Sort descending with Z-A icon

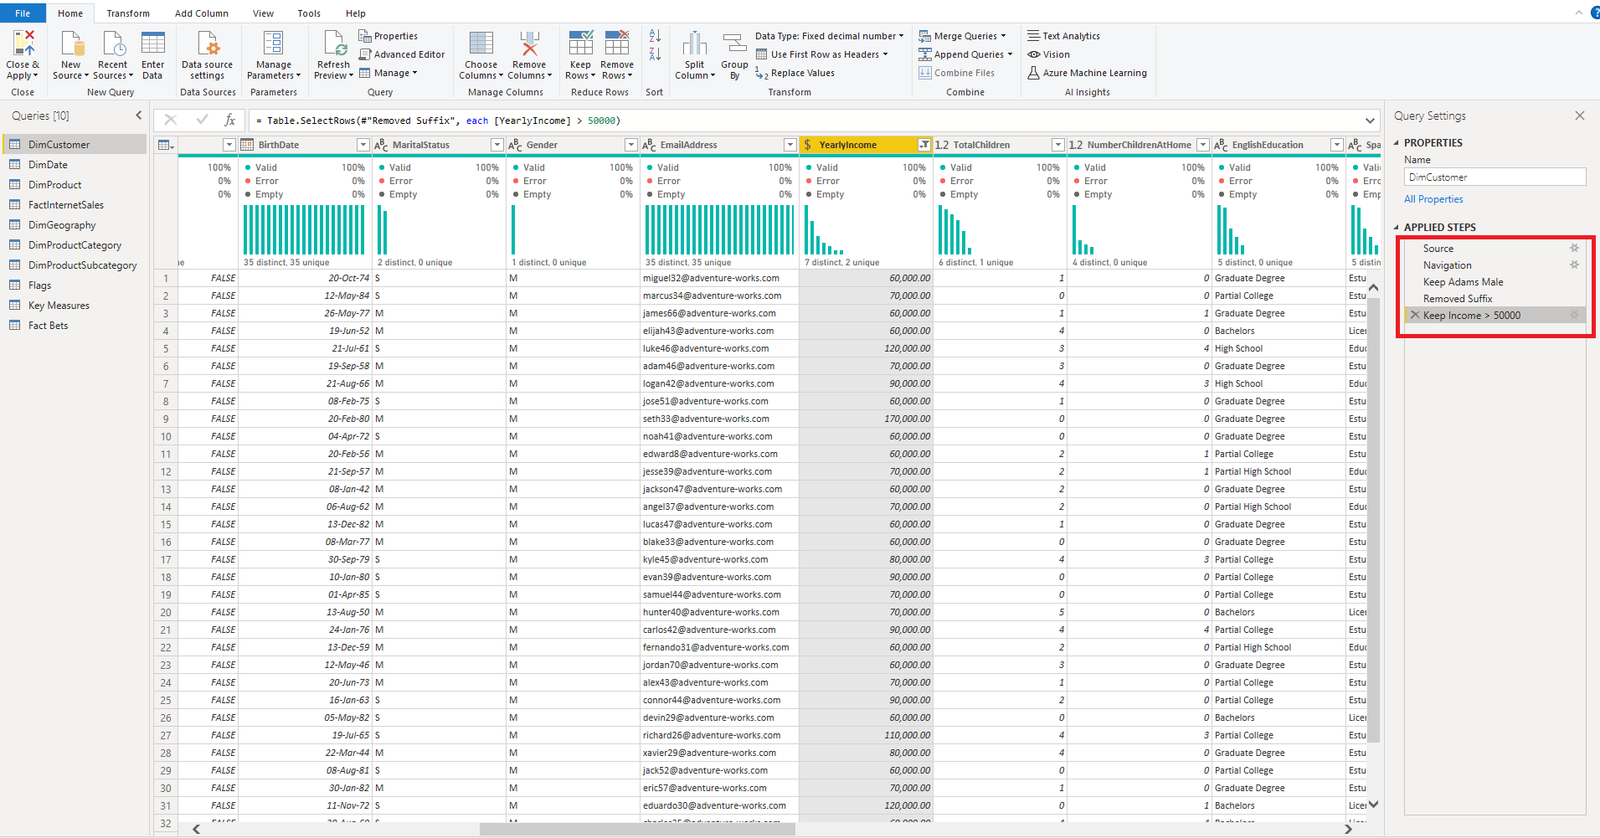pyautogui.click(x=655, y=54)
